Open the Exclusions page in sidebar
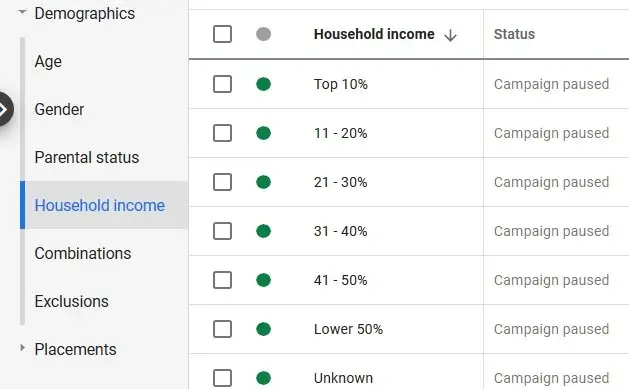629x389 pixels. [x=71, y=301]
